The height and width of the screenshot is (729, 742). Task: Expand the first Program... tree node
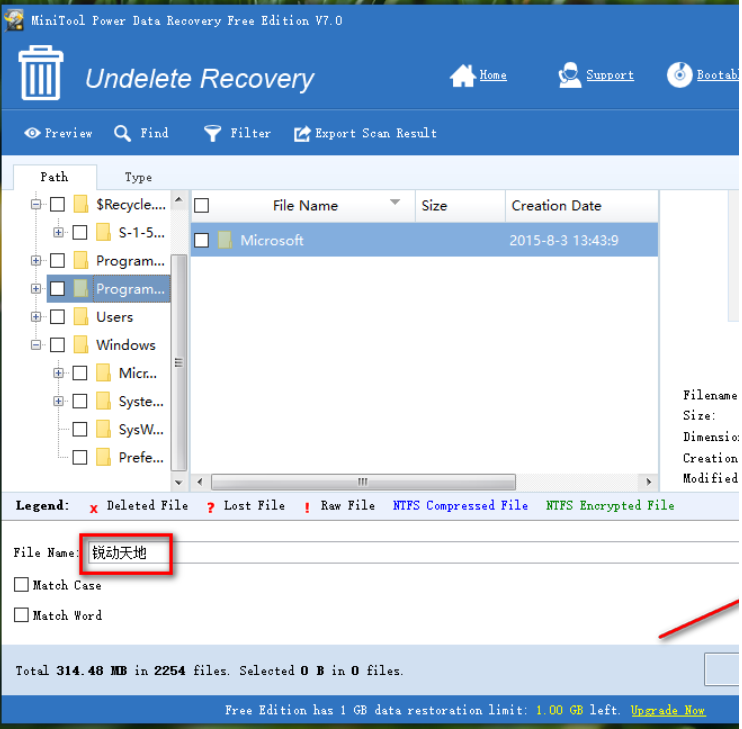coord(35,260)
